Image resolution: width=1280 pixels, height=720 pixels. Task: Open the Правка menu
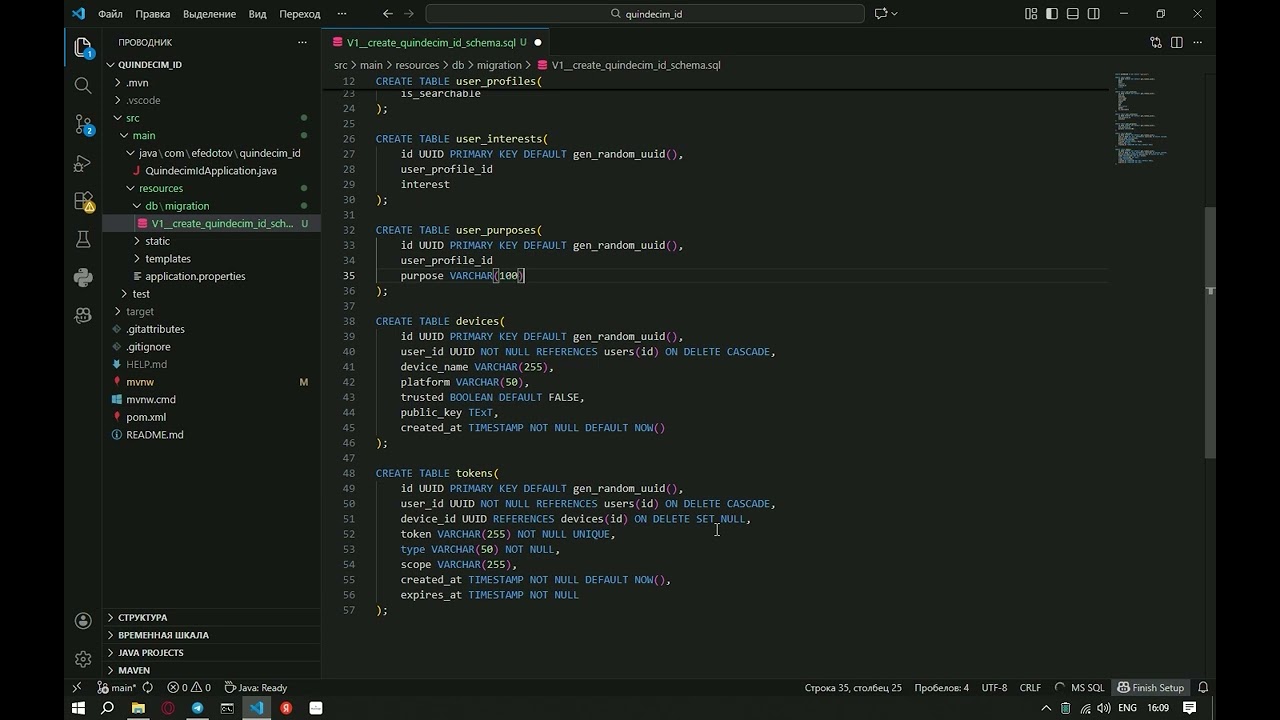coord(153,14)
